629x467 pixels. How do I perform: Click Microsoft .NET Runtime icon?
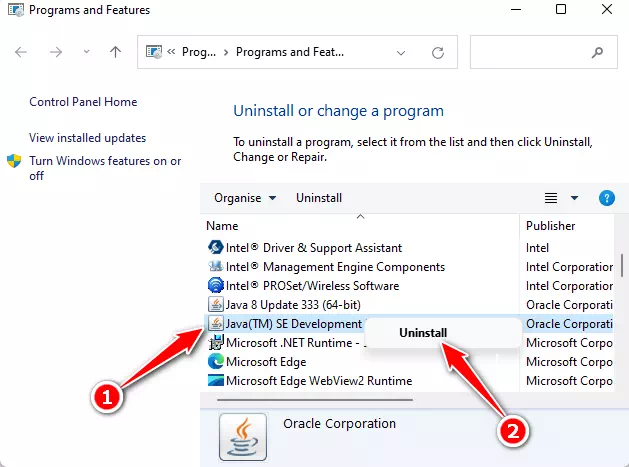click(215, 342)
